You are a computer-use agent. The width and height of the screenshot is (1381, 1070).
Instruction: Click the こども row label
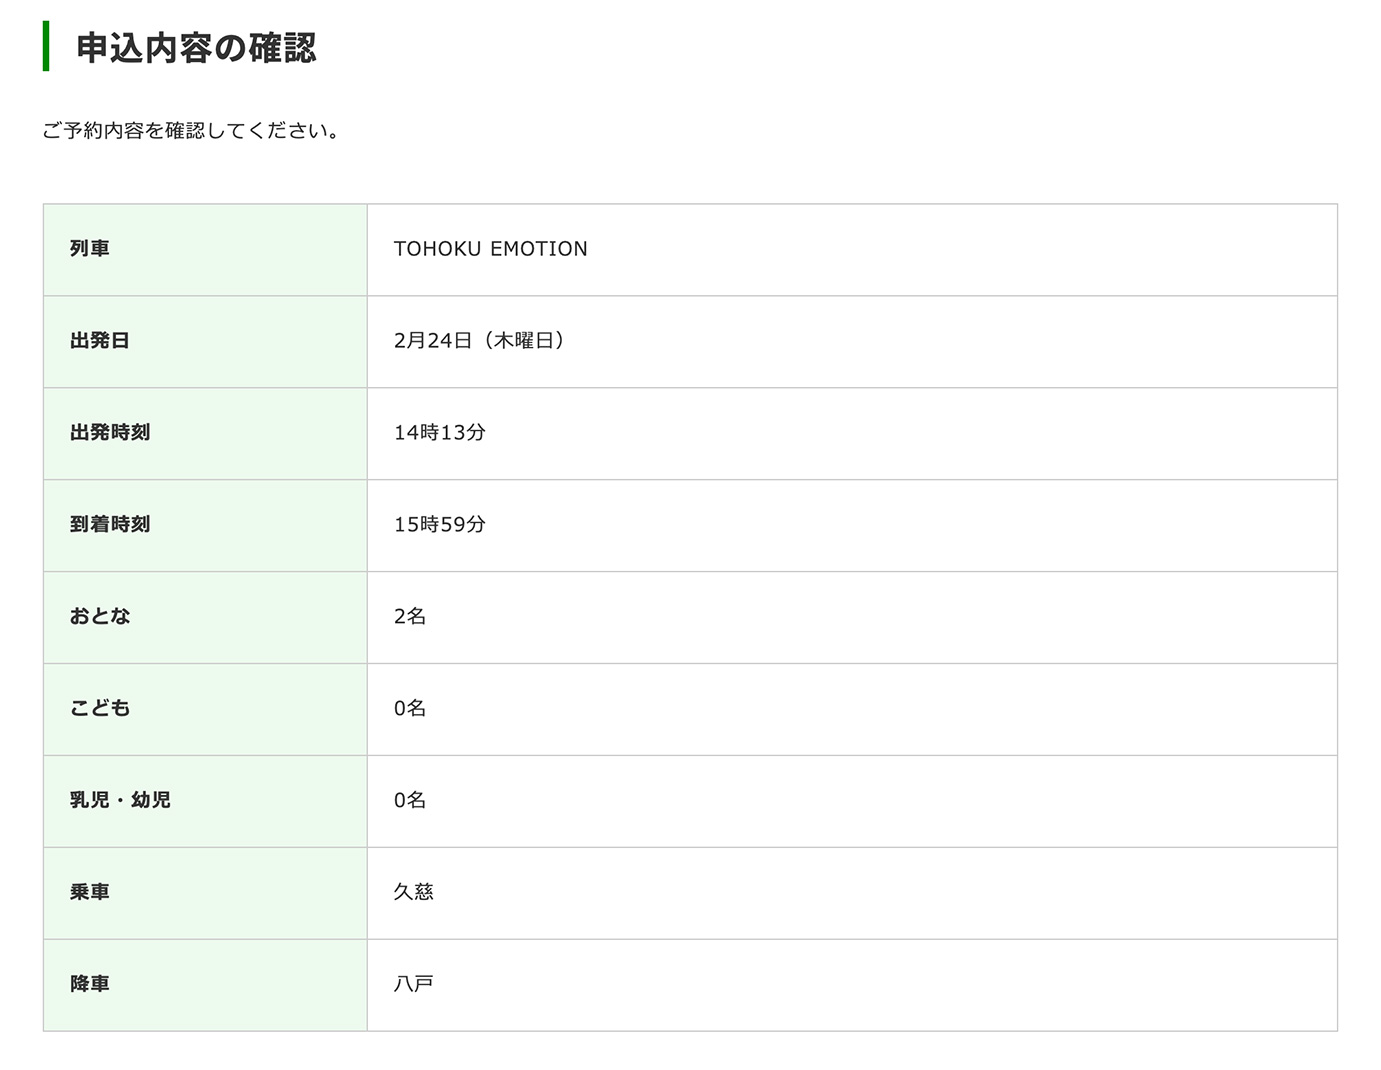pos(100,709)
